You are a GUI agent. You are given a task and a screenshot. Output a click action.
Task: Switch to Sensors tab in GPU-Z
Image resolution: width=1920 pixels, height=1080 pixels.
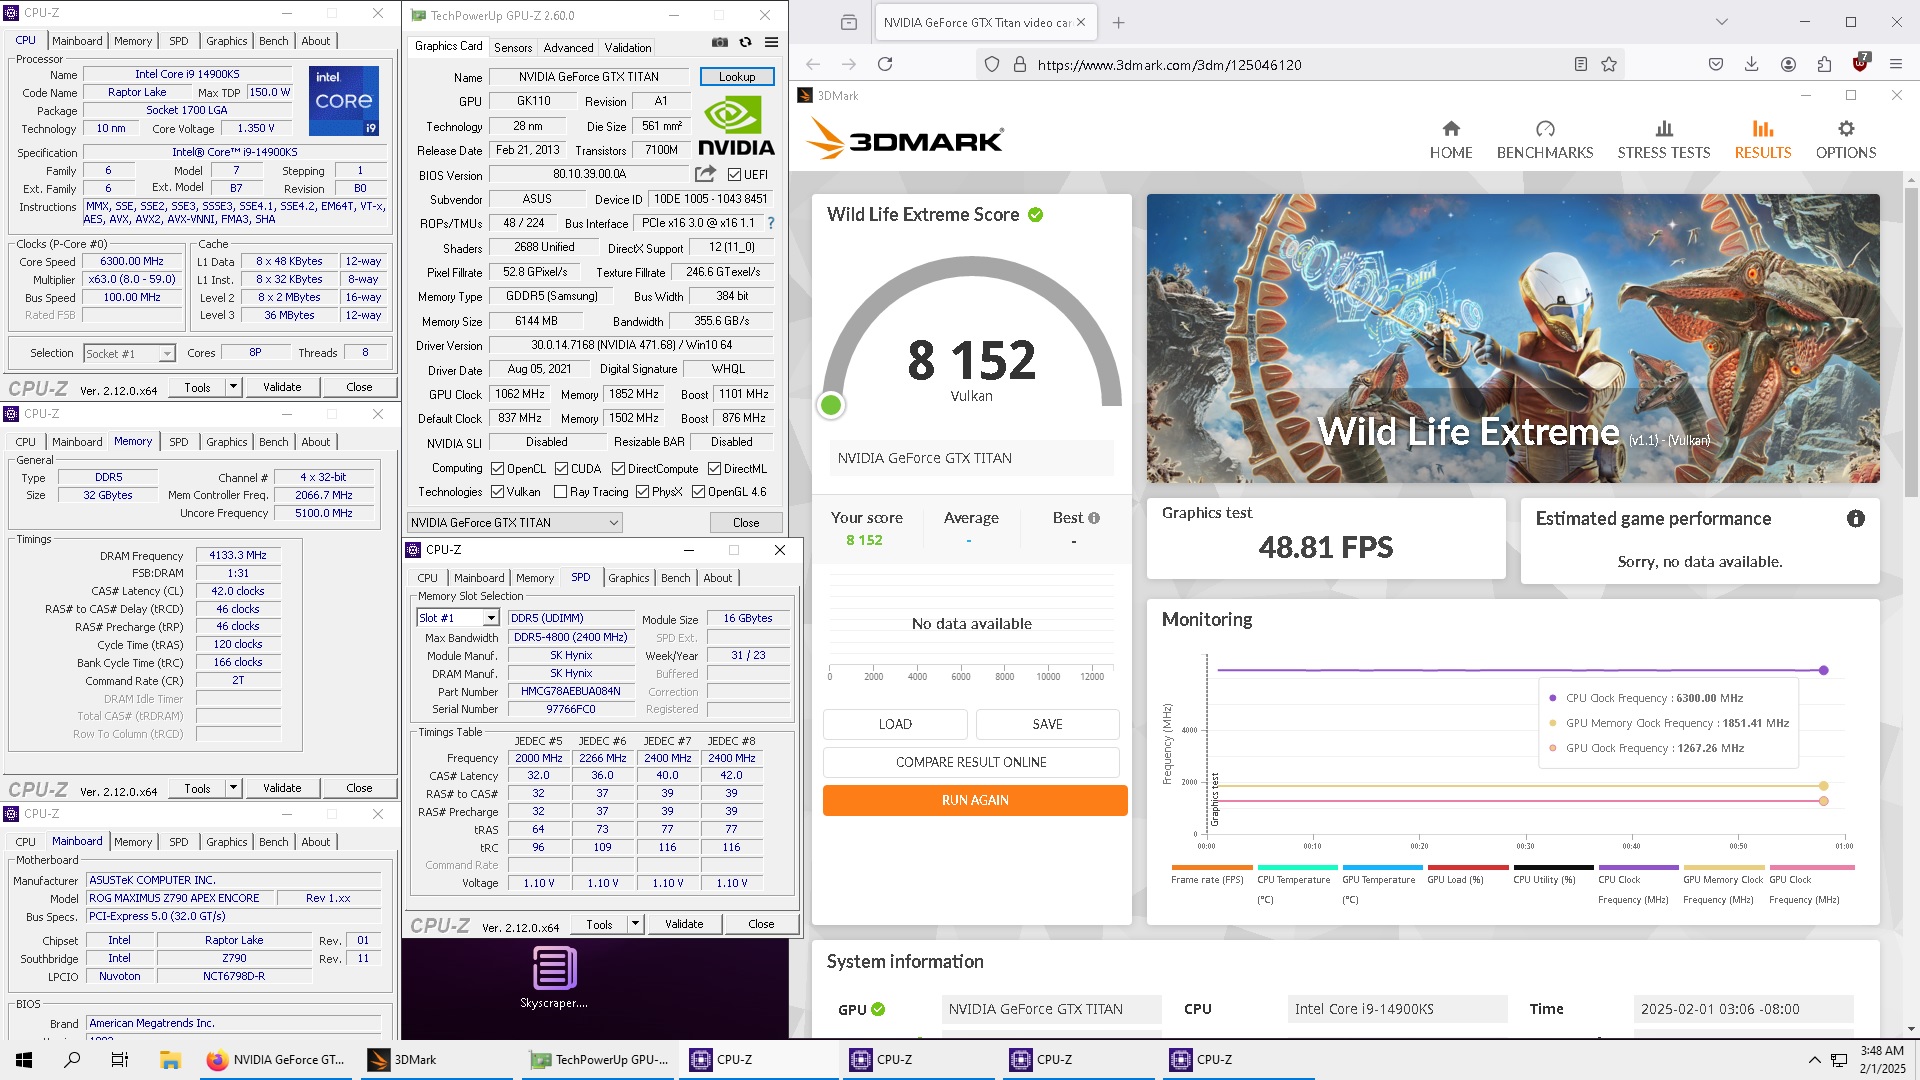[x=513, y=47]
